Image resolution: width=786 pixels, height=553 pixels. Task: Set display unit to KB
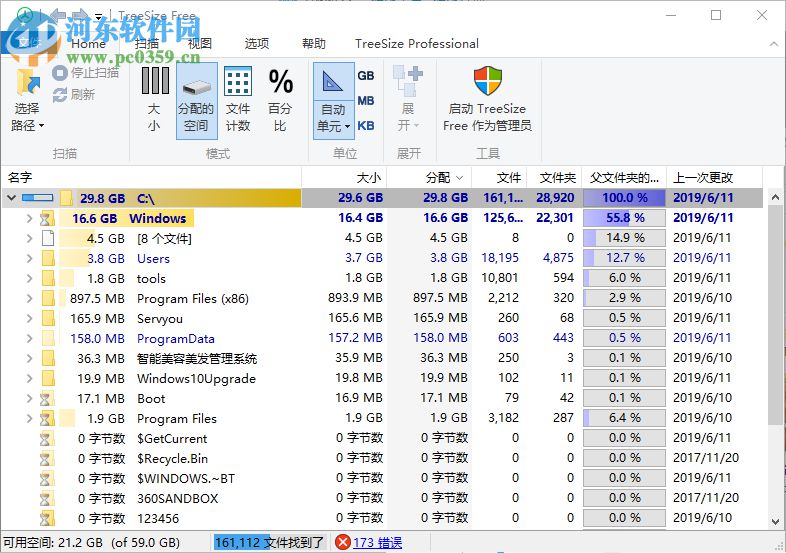click(x=366, y=126)
